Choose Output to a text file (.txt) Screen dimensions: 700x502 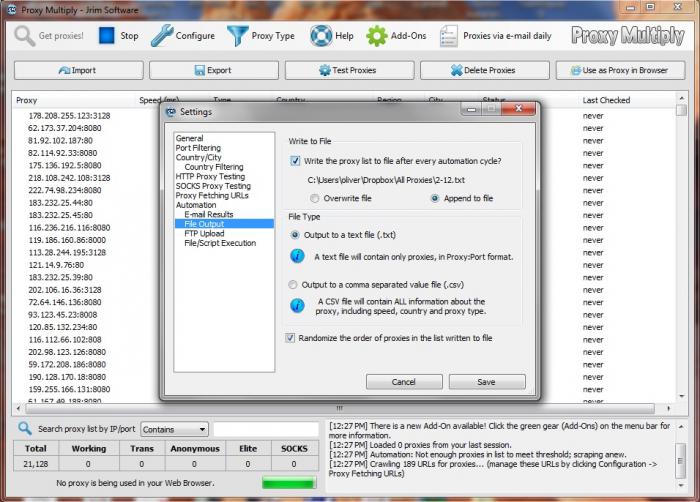pyautogui.click(x=295, y=235)
